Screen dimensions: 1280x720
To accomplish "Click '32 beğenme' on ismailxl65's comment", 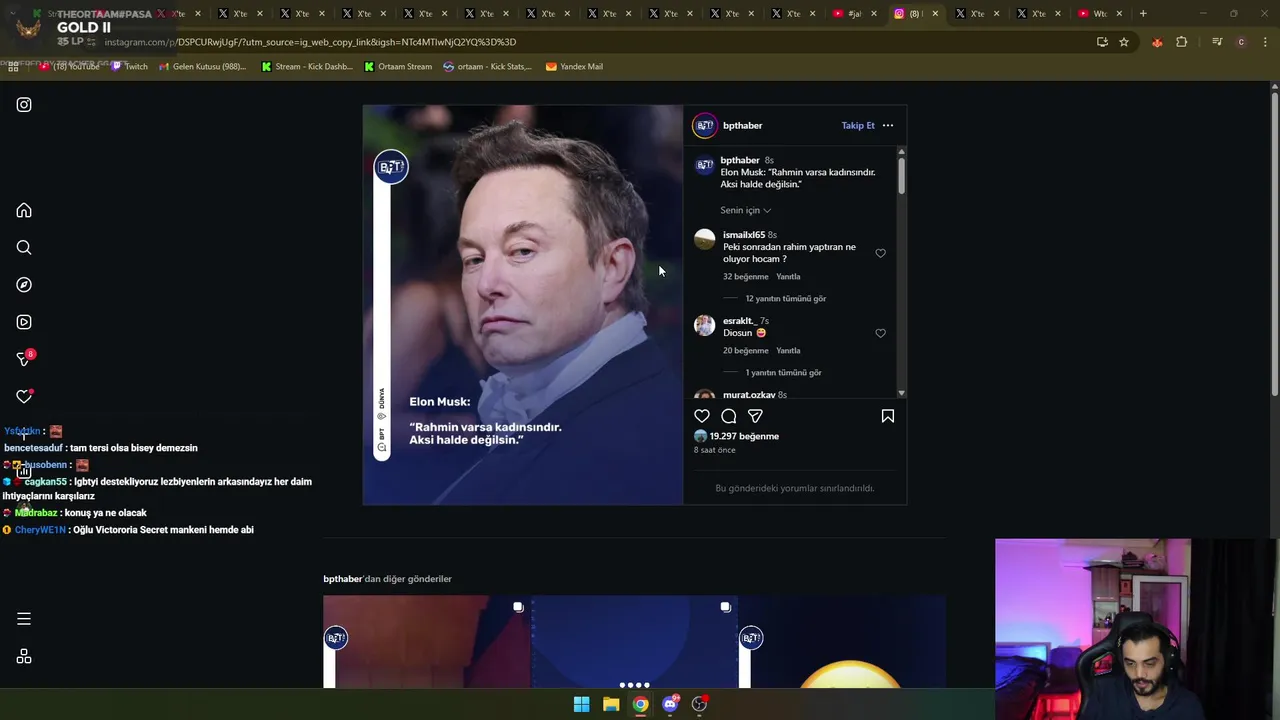I will (x=746, y=277).
